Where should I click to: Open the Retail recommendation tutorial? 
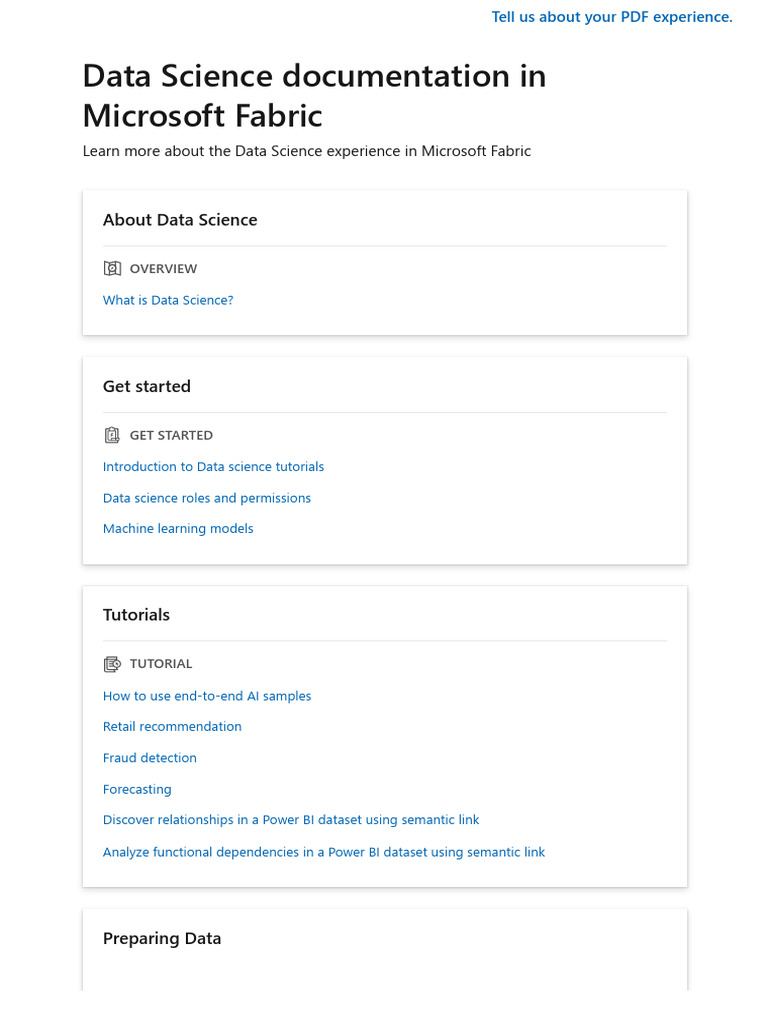click(172, 727)
